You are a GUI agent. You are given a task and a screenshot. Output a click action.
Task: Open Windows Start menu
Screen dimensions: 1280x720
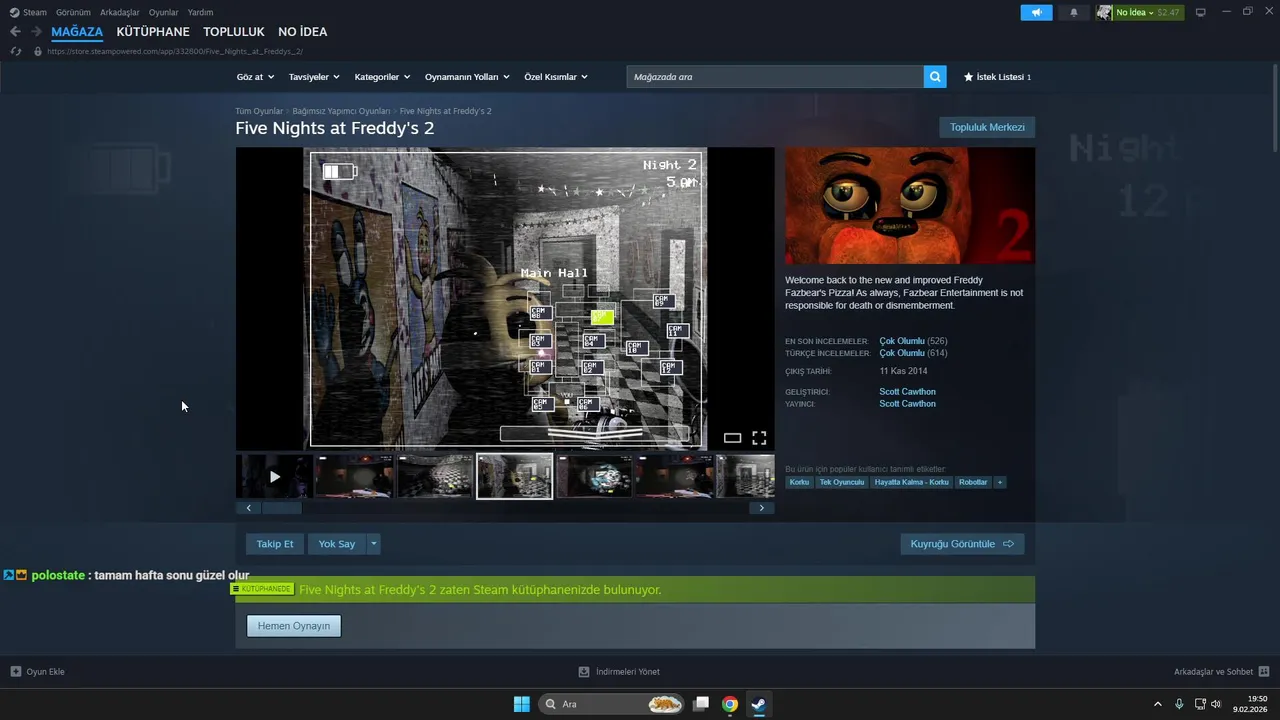click(522, 704)
